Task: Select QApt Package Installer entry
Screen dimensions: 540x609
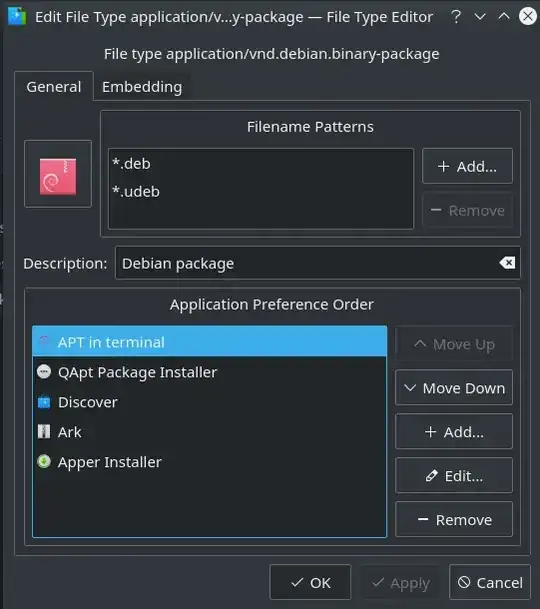Action: point(209,372)
